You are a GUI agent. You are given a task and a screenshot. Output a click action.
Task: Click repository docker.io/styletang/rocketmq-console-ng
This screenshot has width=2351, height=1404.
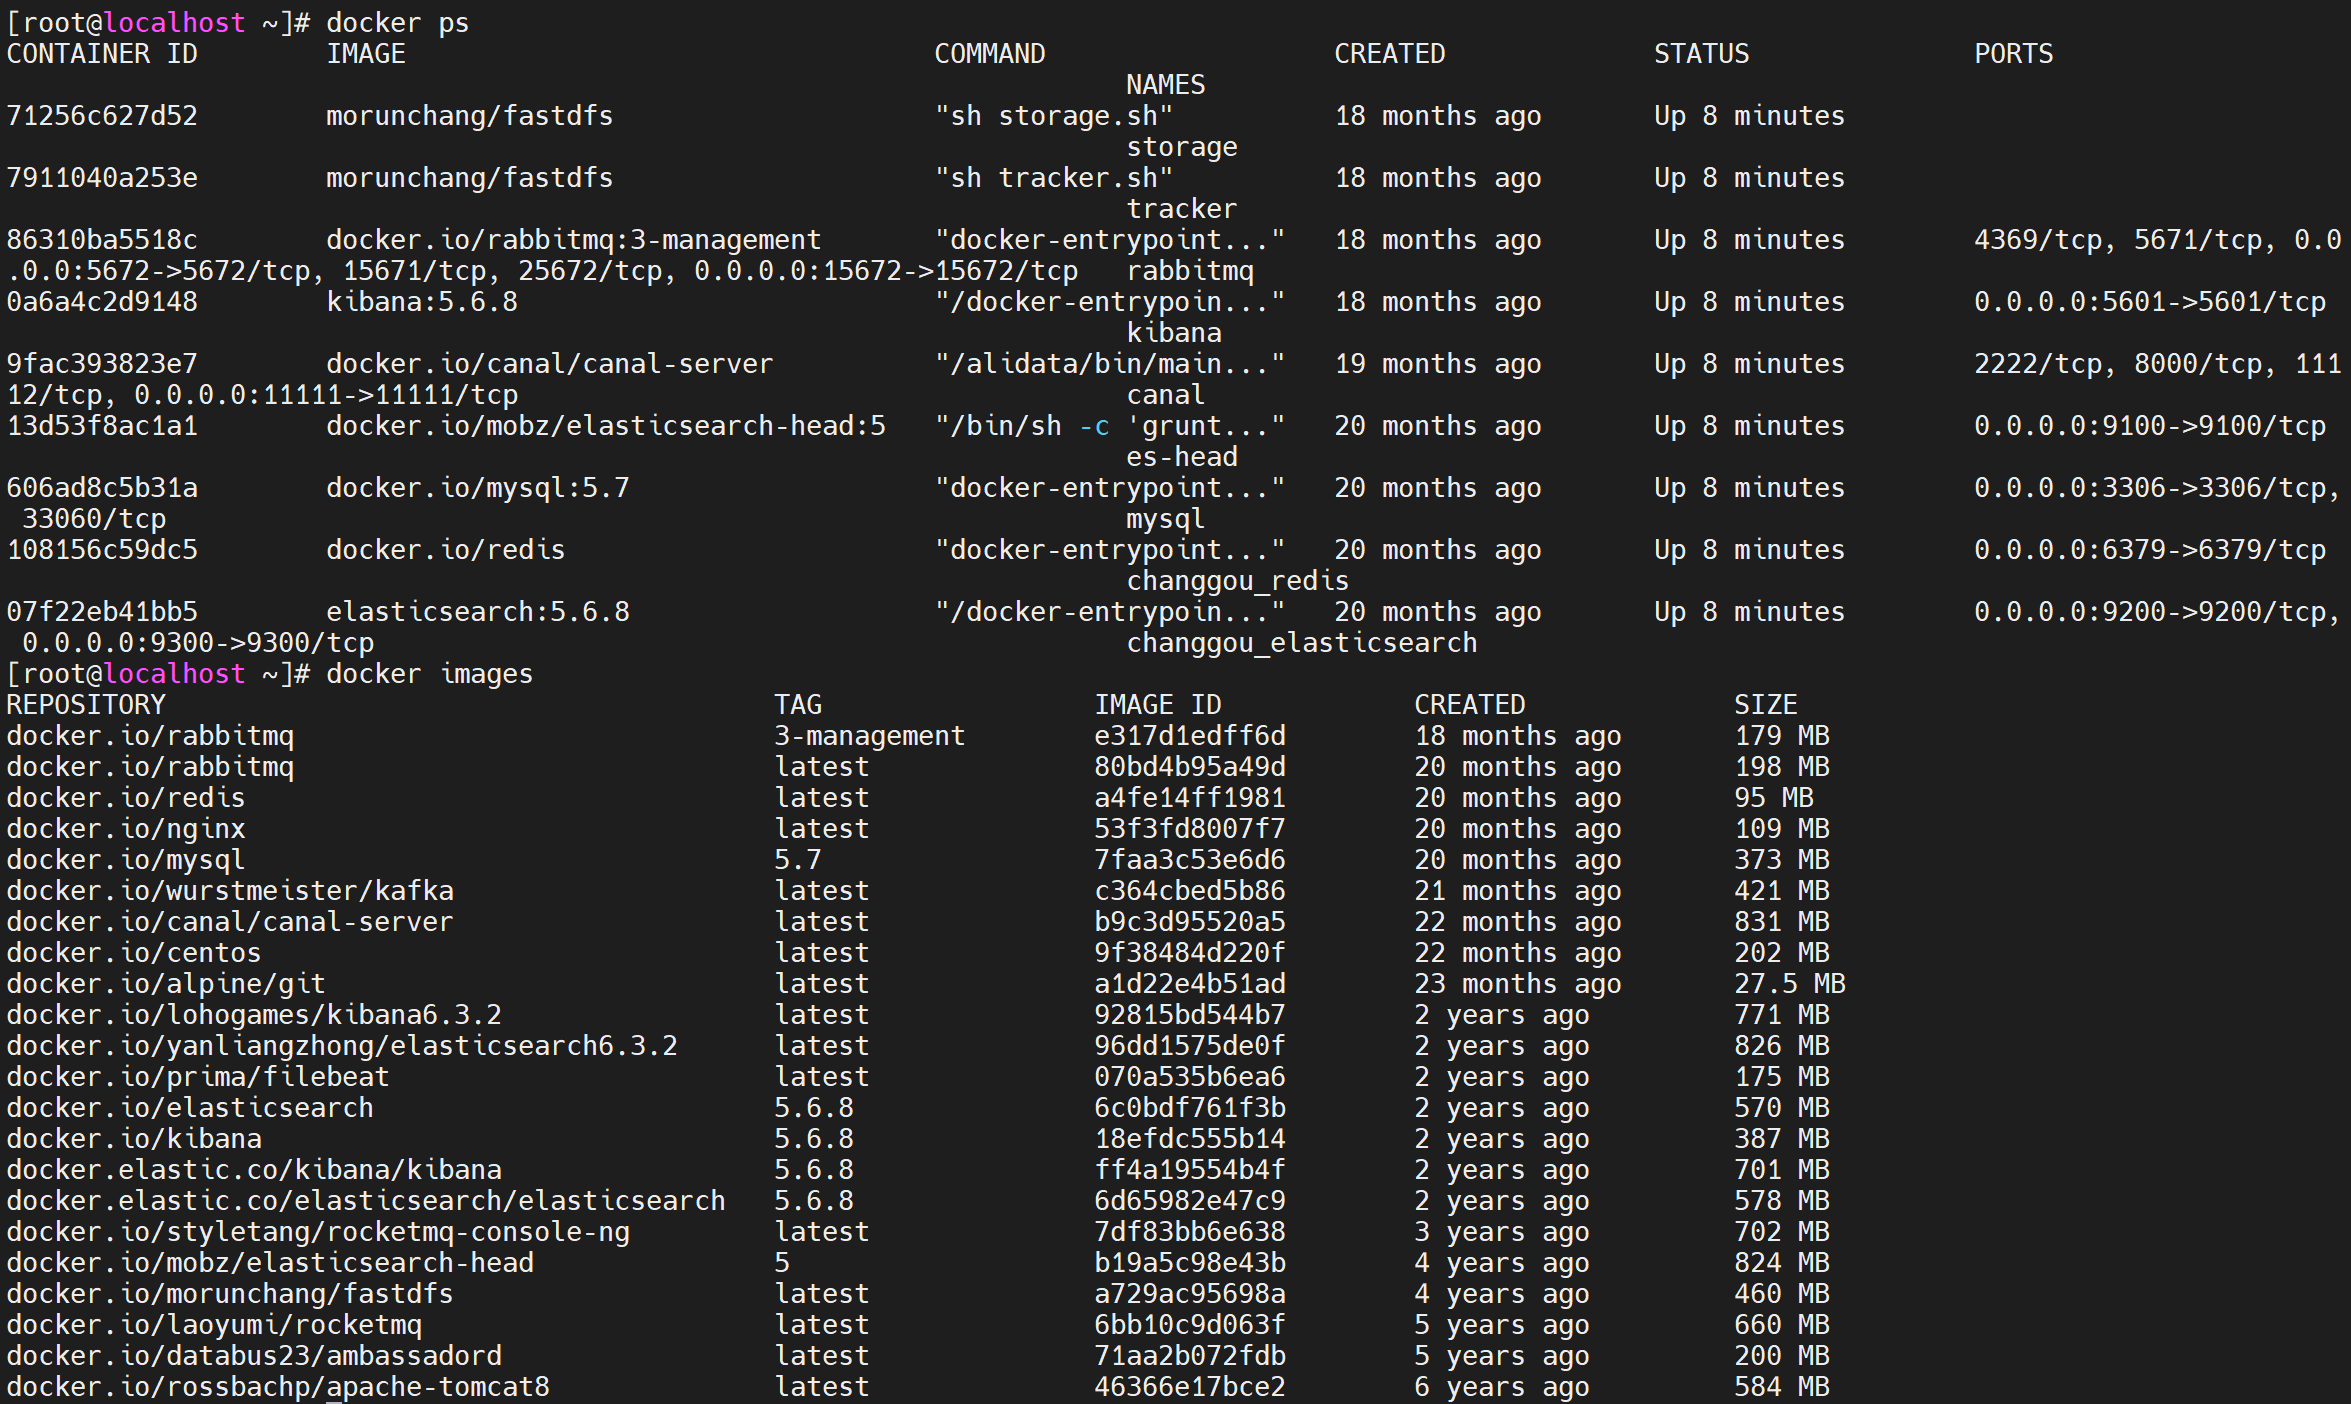318,1232
